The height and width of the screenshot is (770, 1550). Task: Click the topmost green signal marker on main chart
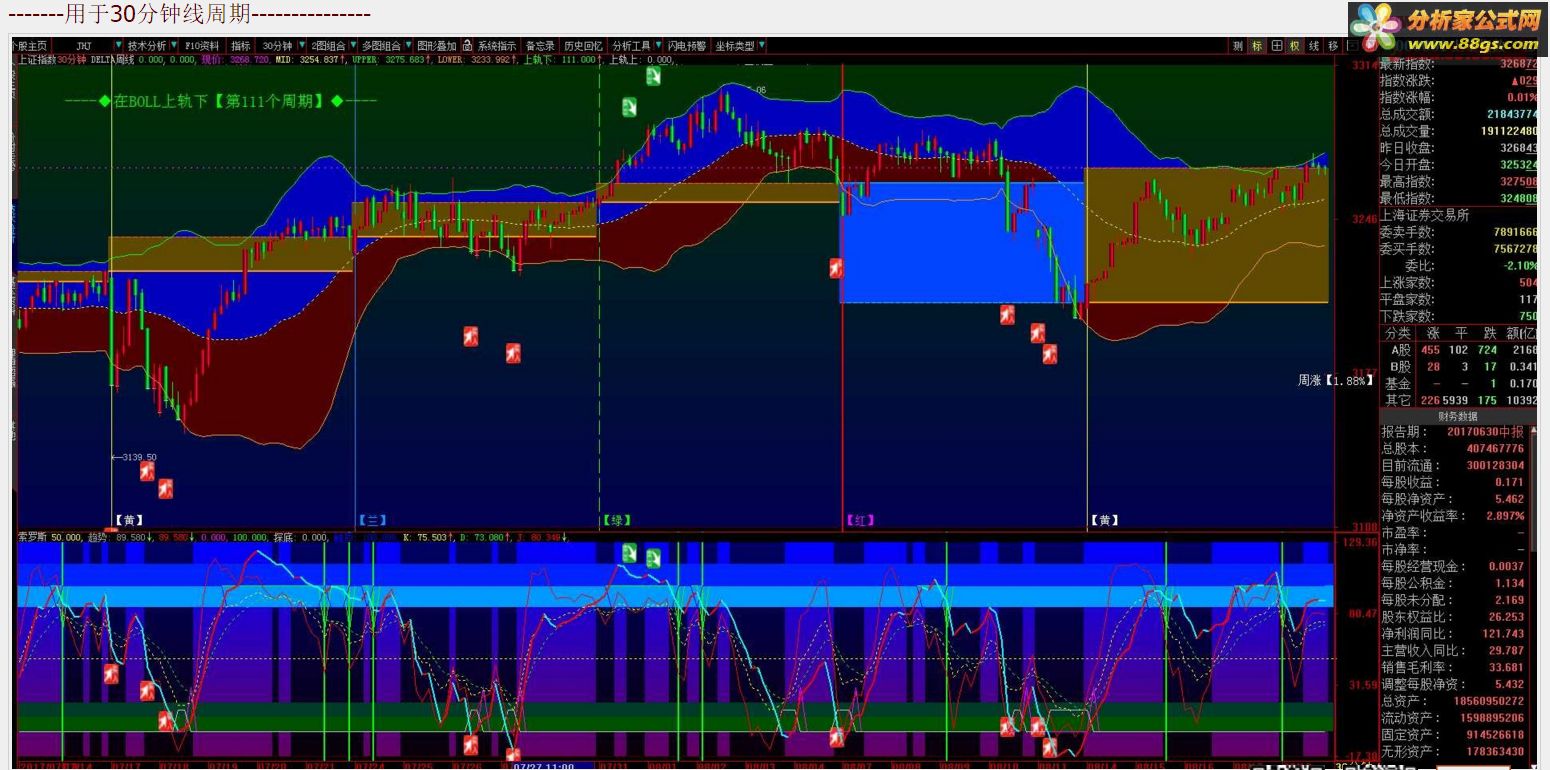click(653, 77)
